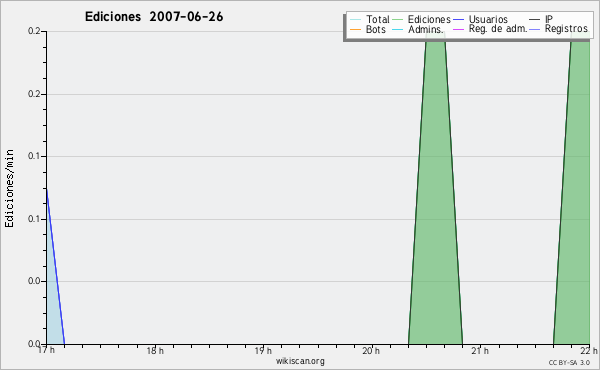Click the IP legend label
The height and width of the screenshot is (370, 600).
point(549,19)
